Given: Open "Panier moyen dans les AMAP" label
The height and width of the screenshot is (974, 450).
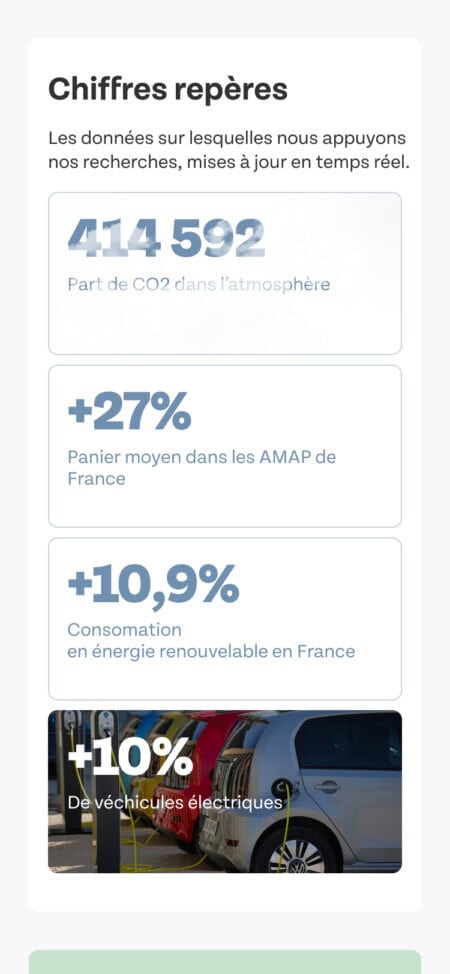Looking at the screenshot, I should pyautogui.click(x=201, y=468).
